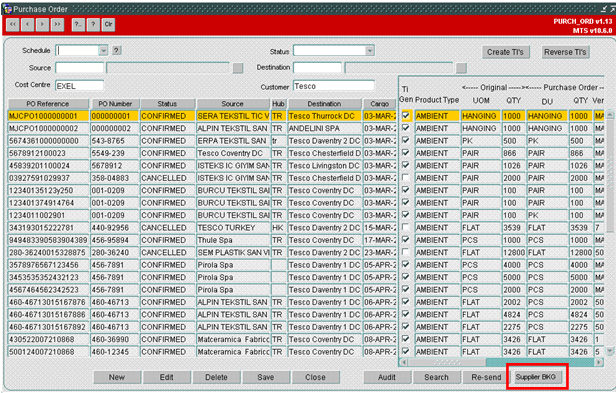The height and width of the screenshot is (393, 616).
Task: Click the Save button
Action: tap(266, 377)
